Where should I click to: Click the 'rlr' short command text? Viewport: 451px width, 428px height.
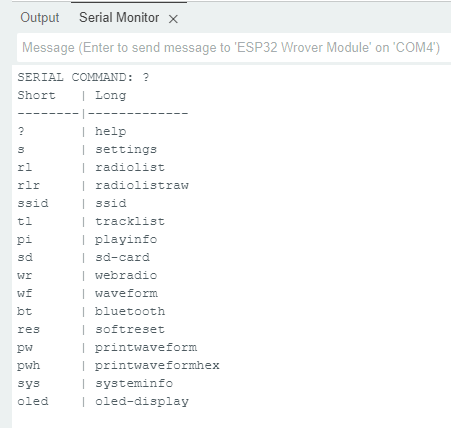coord(29,185)
